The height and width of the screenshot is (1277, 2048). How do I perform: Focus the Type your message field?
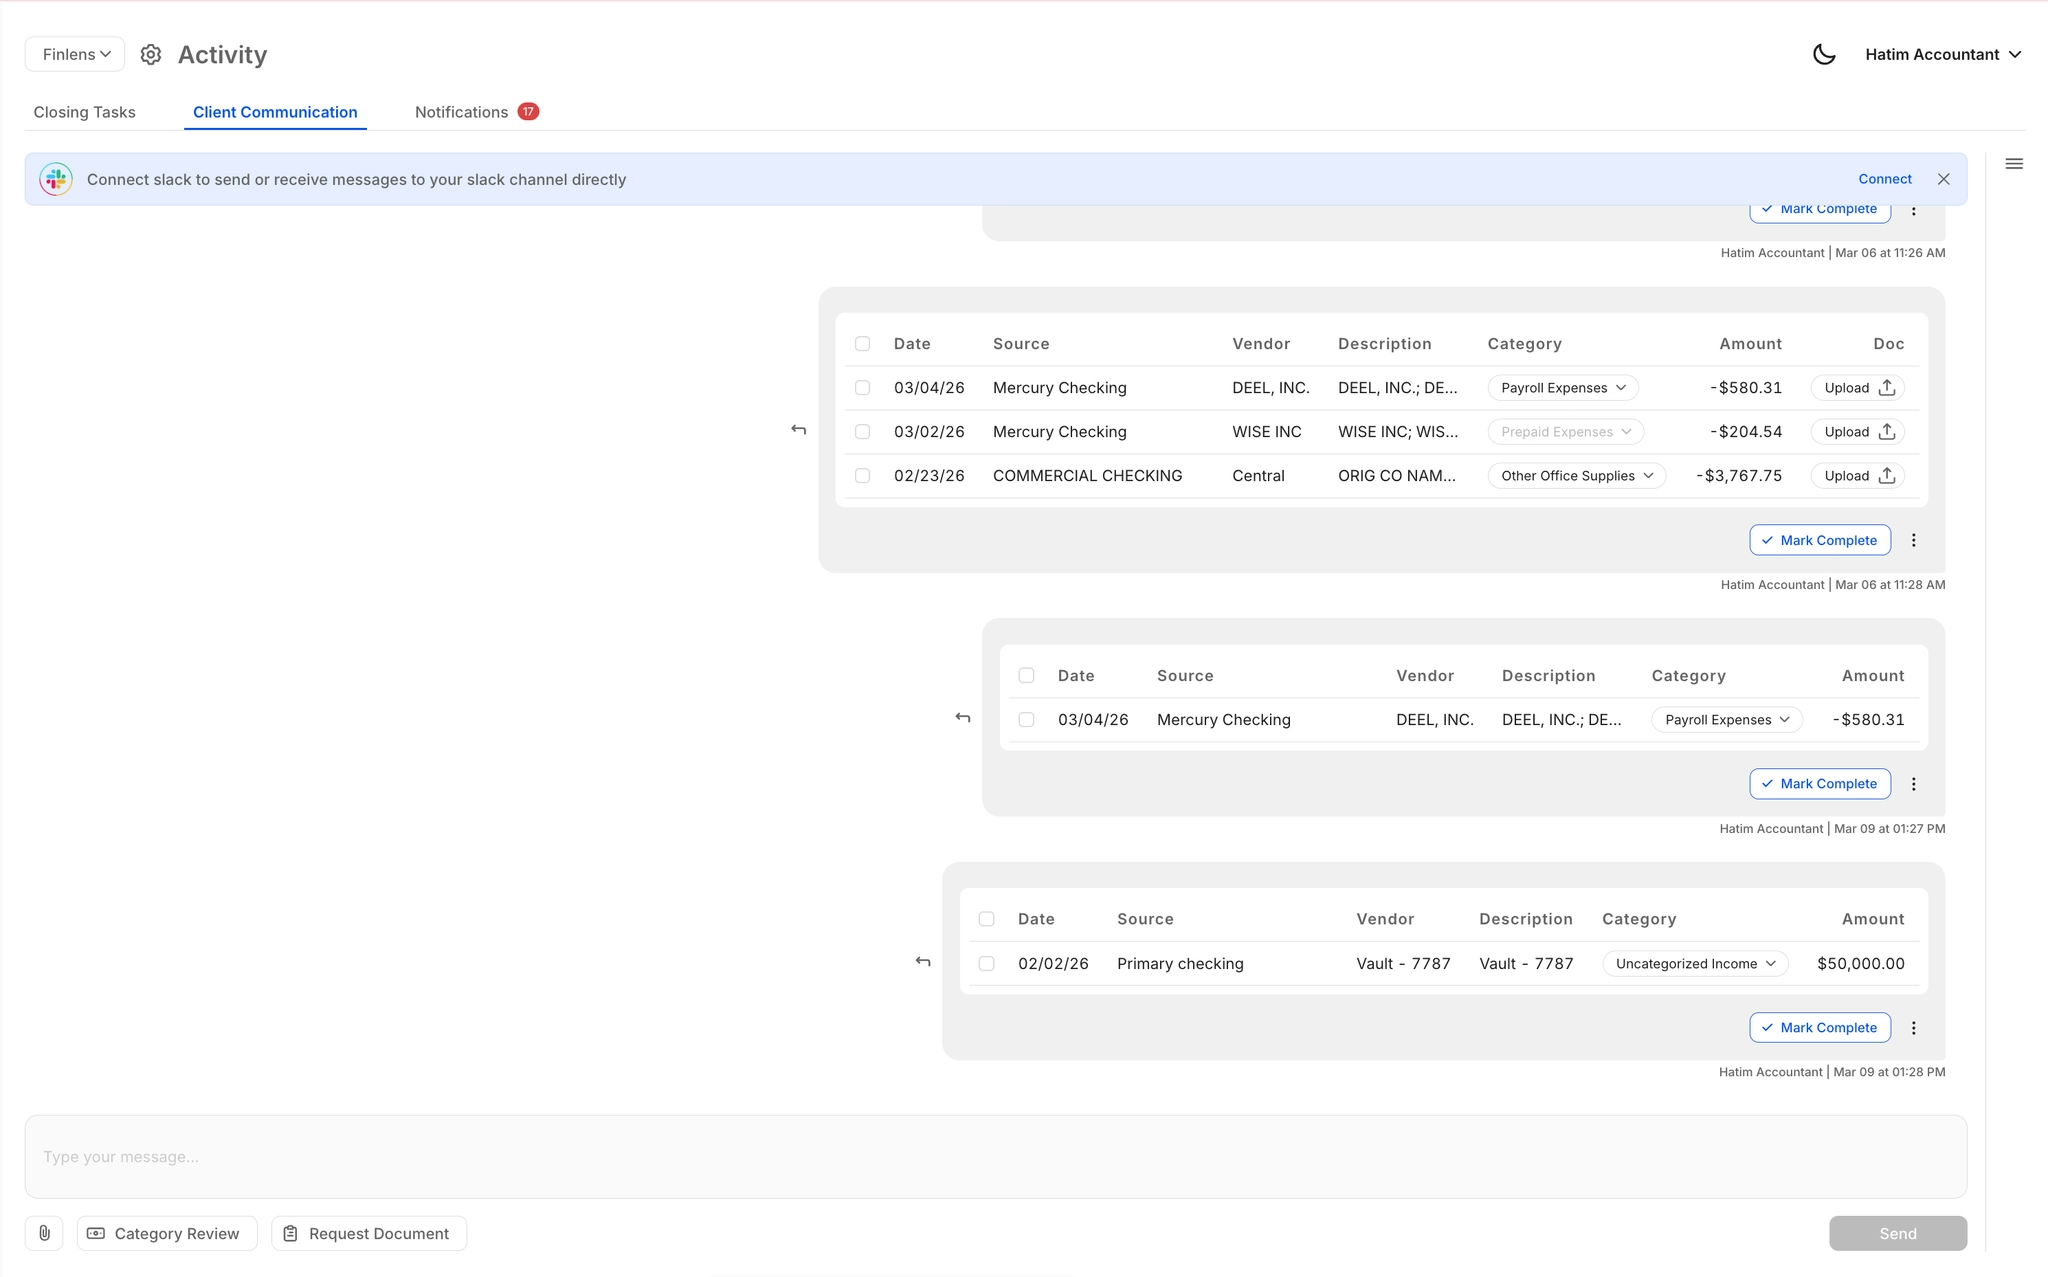(995, 1157)
